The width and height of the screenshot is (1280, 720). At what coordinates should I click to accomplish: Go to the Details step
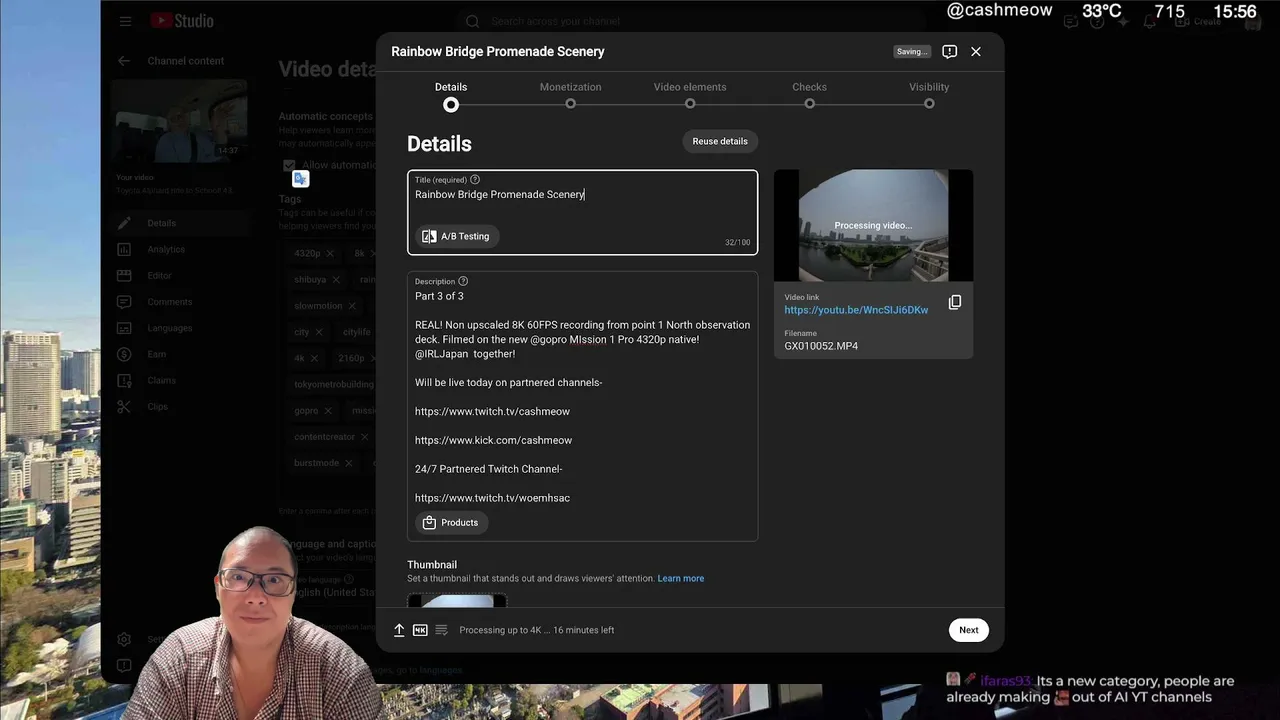click(x=451, y=95)
